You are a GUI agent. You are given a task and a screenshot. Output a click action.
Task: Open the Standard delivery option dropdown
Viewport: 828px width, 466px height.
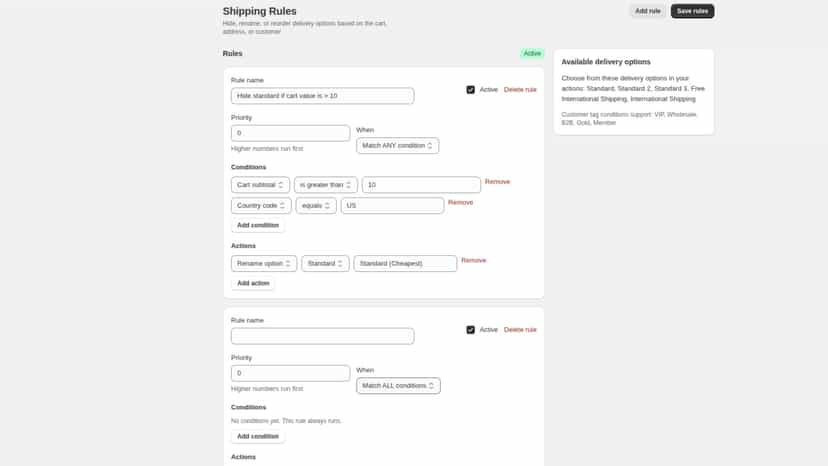coord(325,263)
